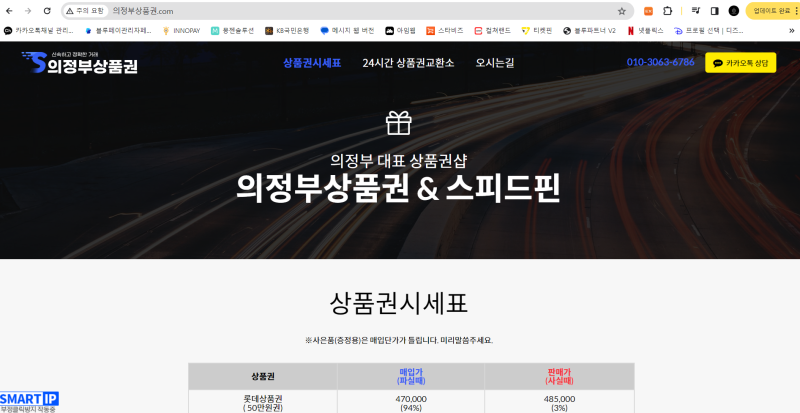Open the 프로필 선택 디즈니 bookmark
This screenshot has width=800, height=413.
709,31
